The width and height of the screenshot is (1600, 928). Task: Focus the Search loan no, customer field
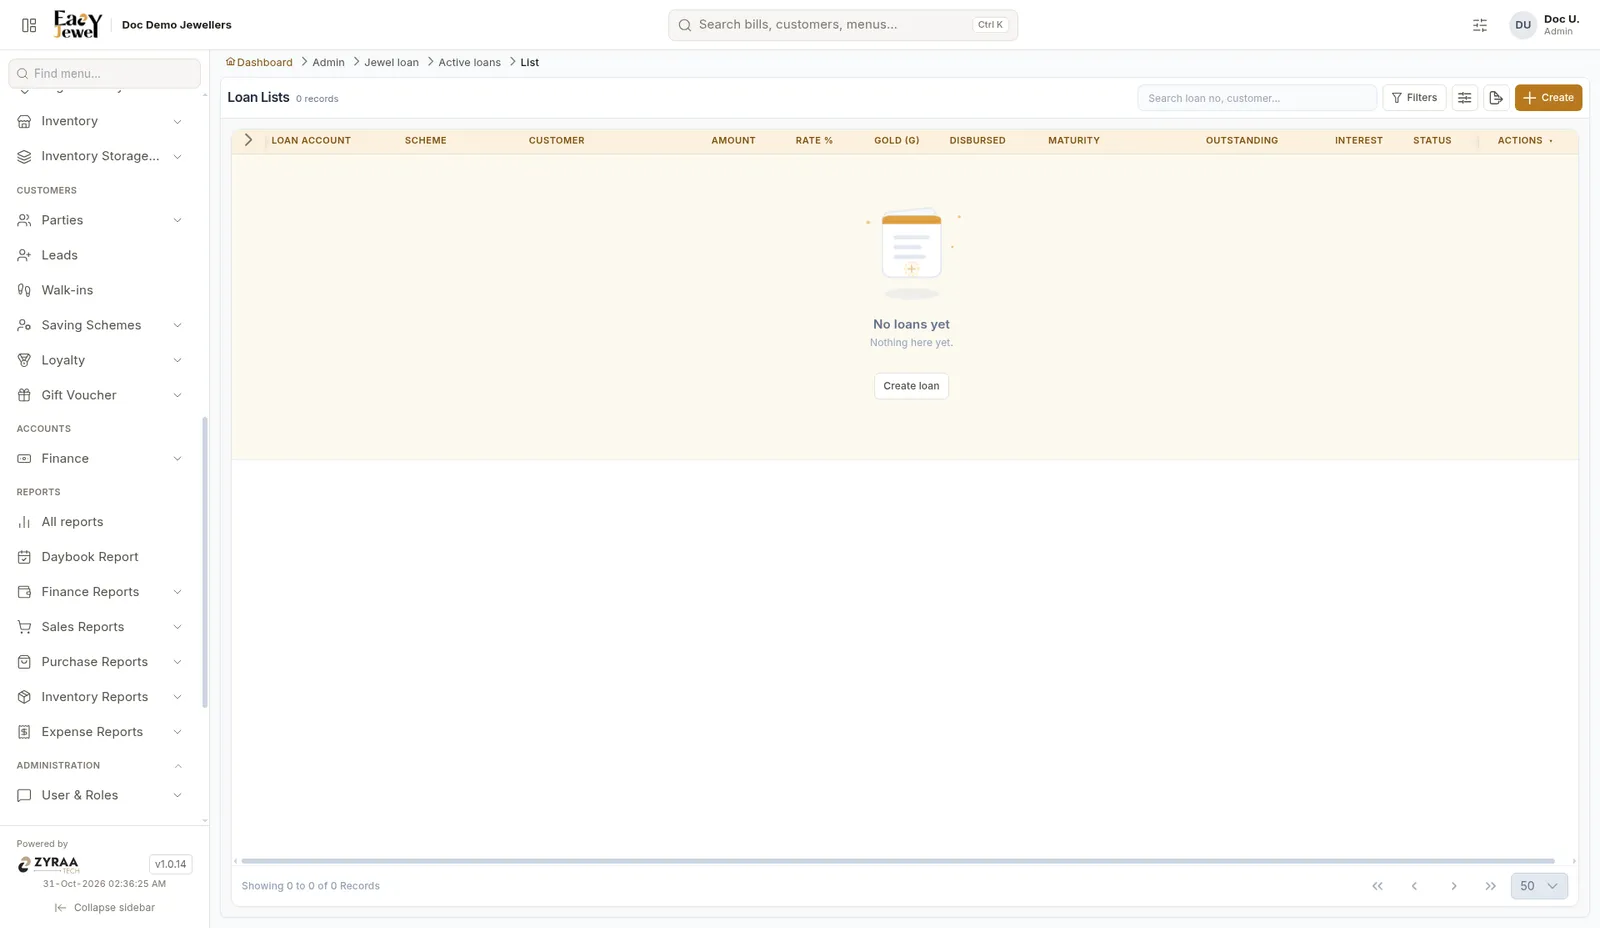tap(1257, 98)
